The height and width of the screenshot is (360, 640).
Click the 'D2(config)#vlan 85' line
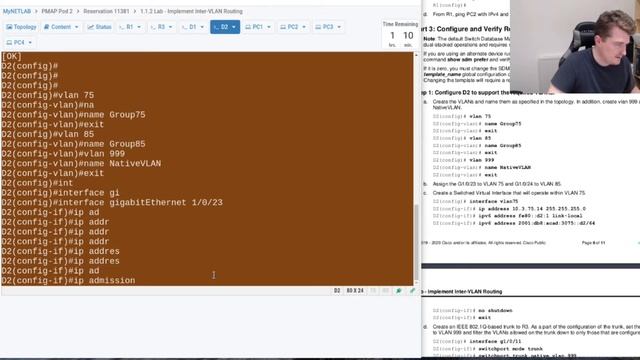[x=48, y=134]
